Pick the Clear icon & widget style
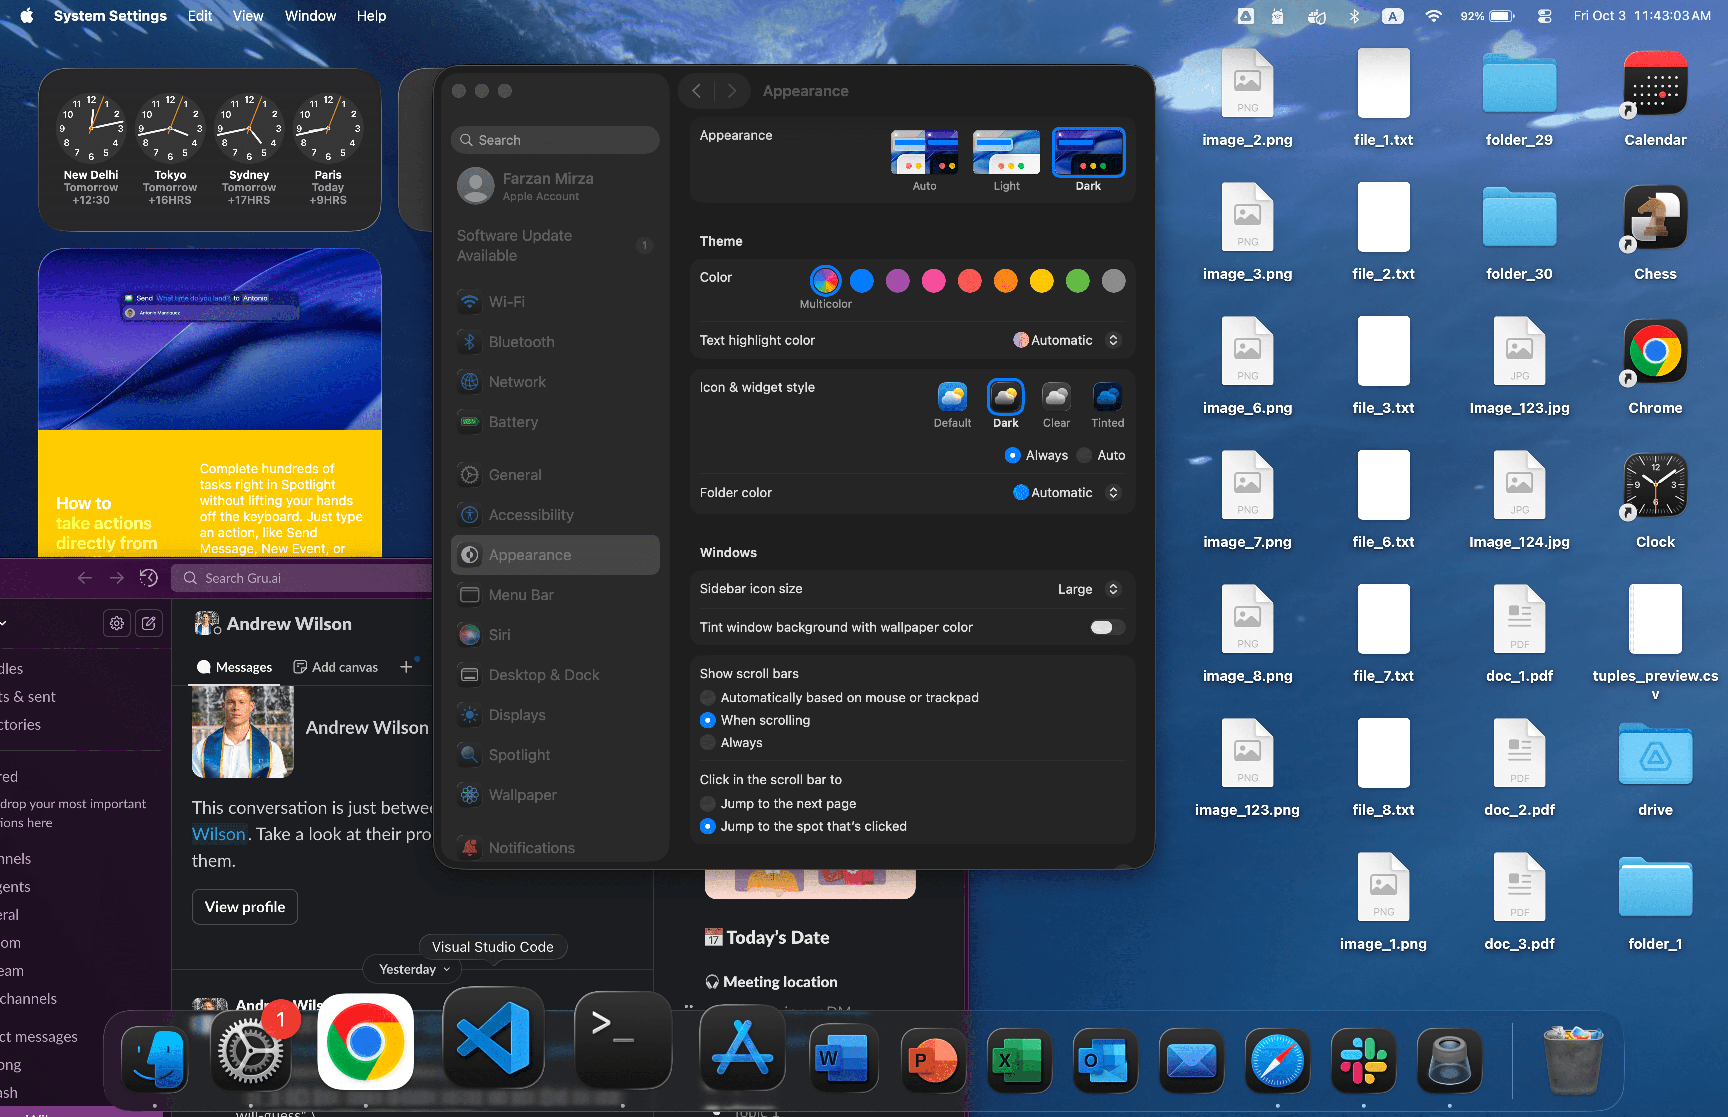The width and height of the screenshot is (1728, 1117). coord(1056,398)
